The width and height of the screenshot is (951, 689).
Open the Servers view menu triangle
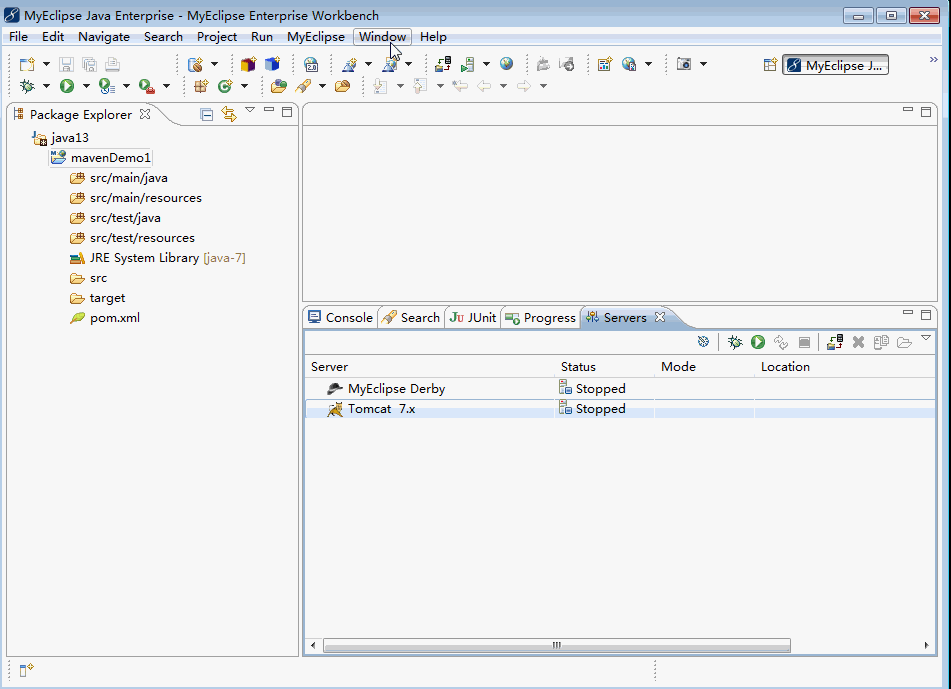[926, 338]
